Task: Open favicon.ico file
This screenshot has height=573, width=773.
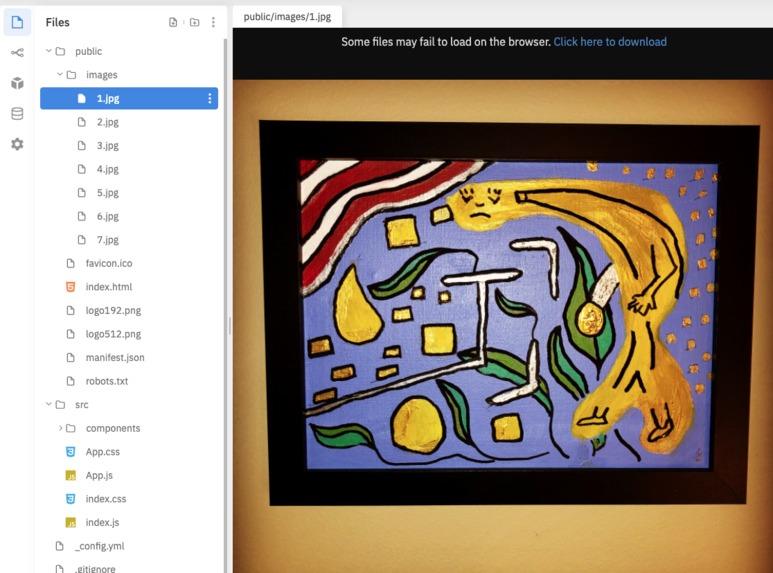Action: coord(109,263)
